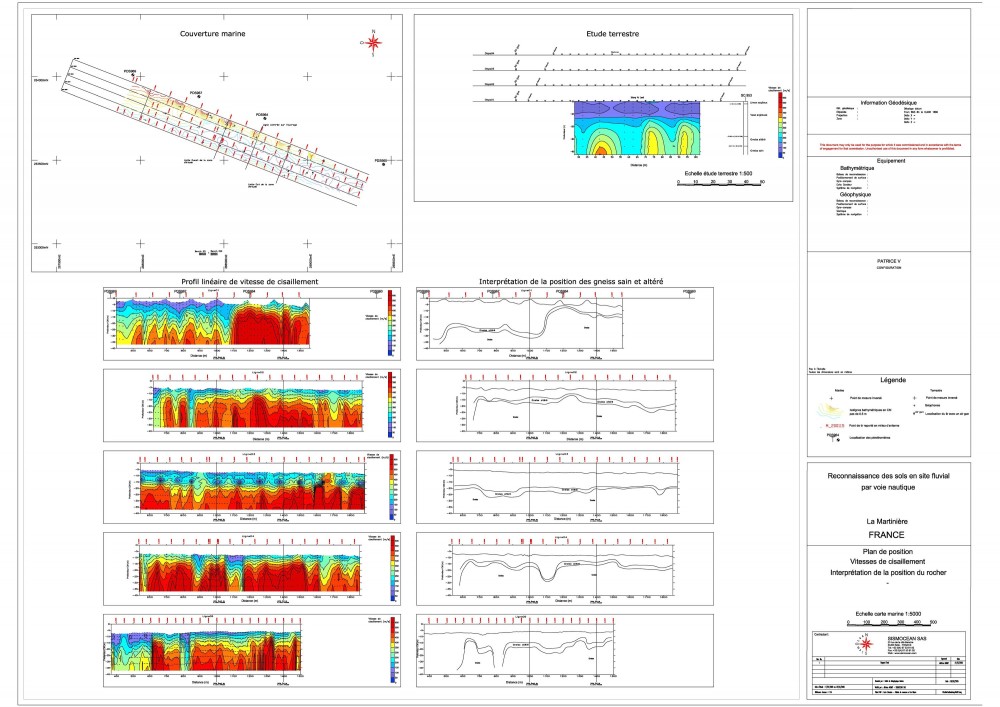Click the red north compass rose
This screenshot has width=1000, height=707.
click(x=372, y=42)
